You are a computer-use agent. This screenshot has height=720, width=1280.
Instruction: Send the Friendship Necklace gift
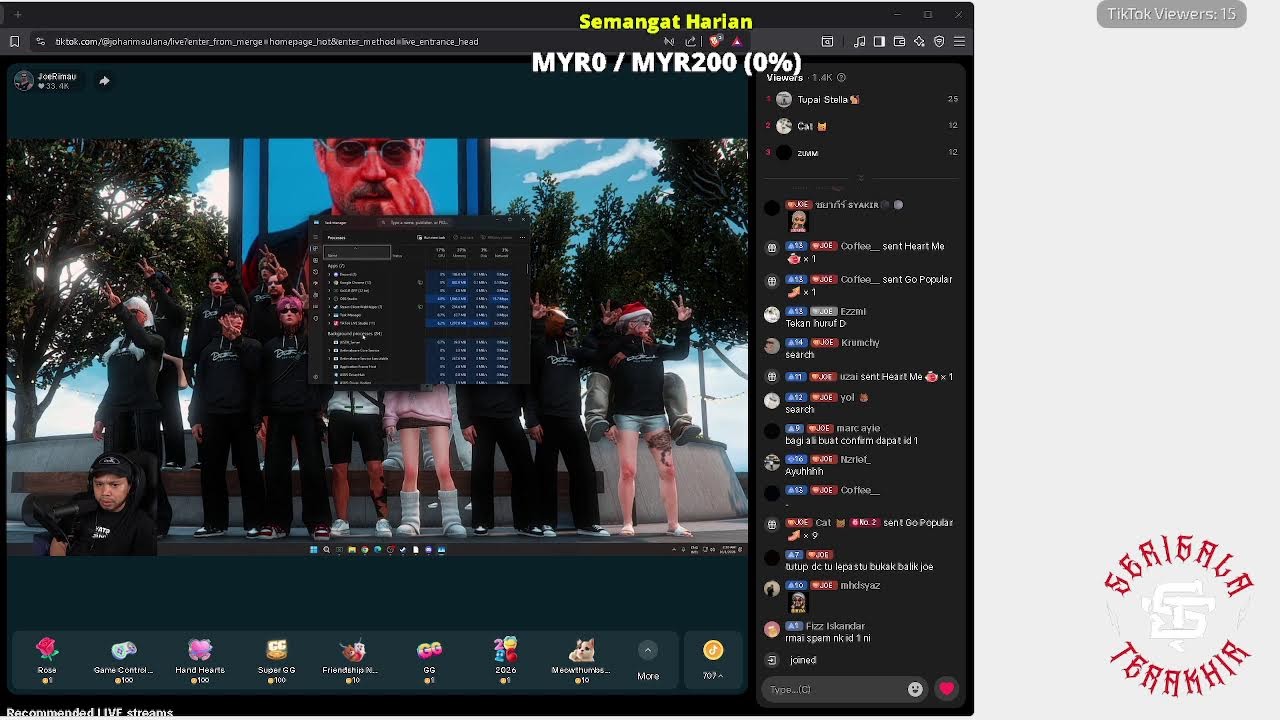pos(352,660)
